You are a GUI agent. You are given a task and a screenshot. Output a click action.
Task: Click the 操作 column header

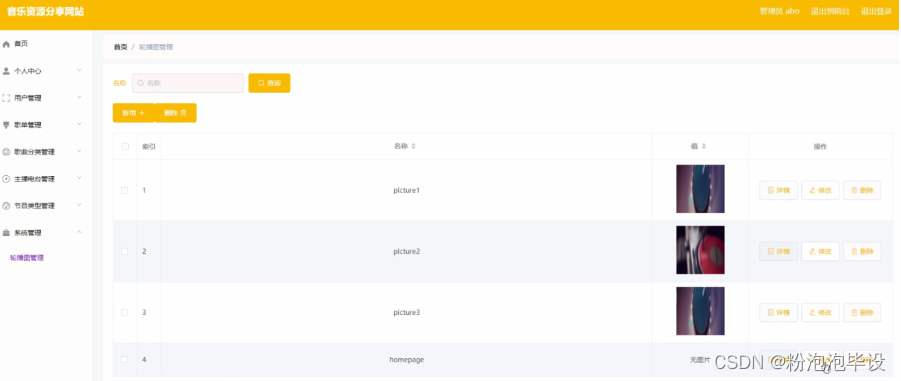(x=820, y=147)
